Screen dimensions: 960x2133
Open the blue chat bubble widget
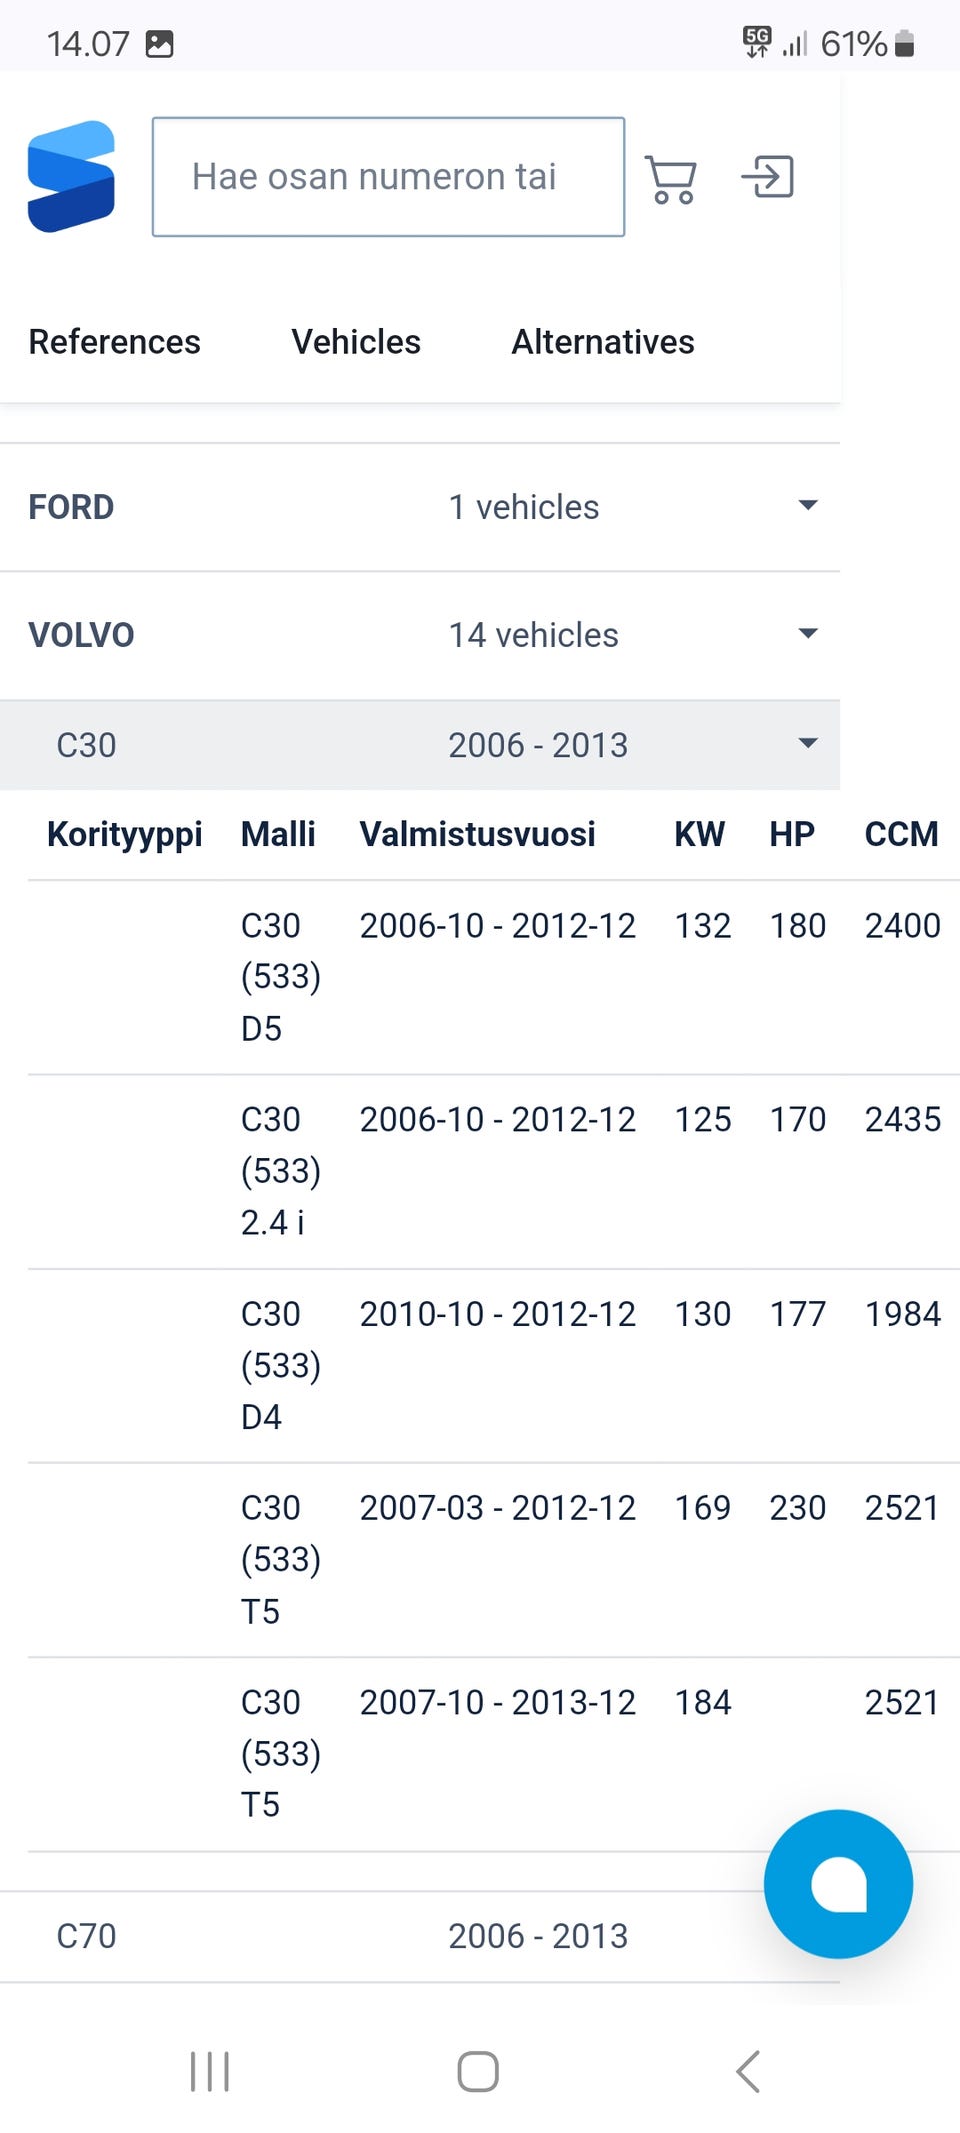(838, 1883)
